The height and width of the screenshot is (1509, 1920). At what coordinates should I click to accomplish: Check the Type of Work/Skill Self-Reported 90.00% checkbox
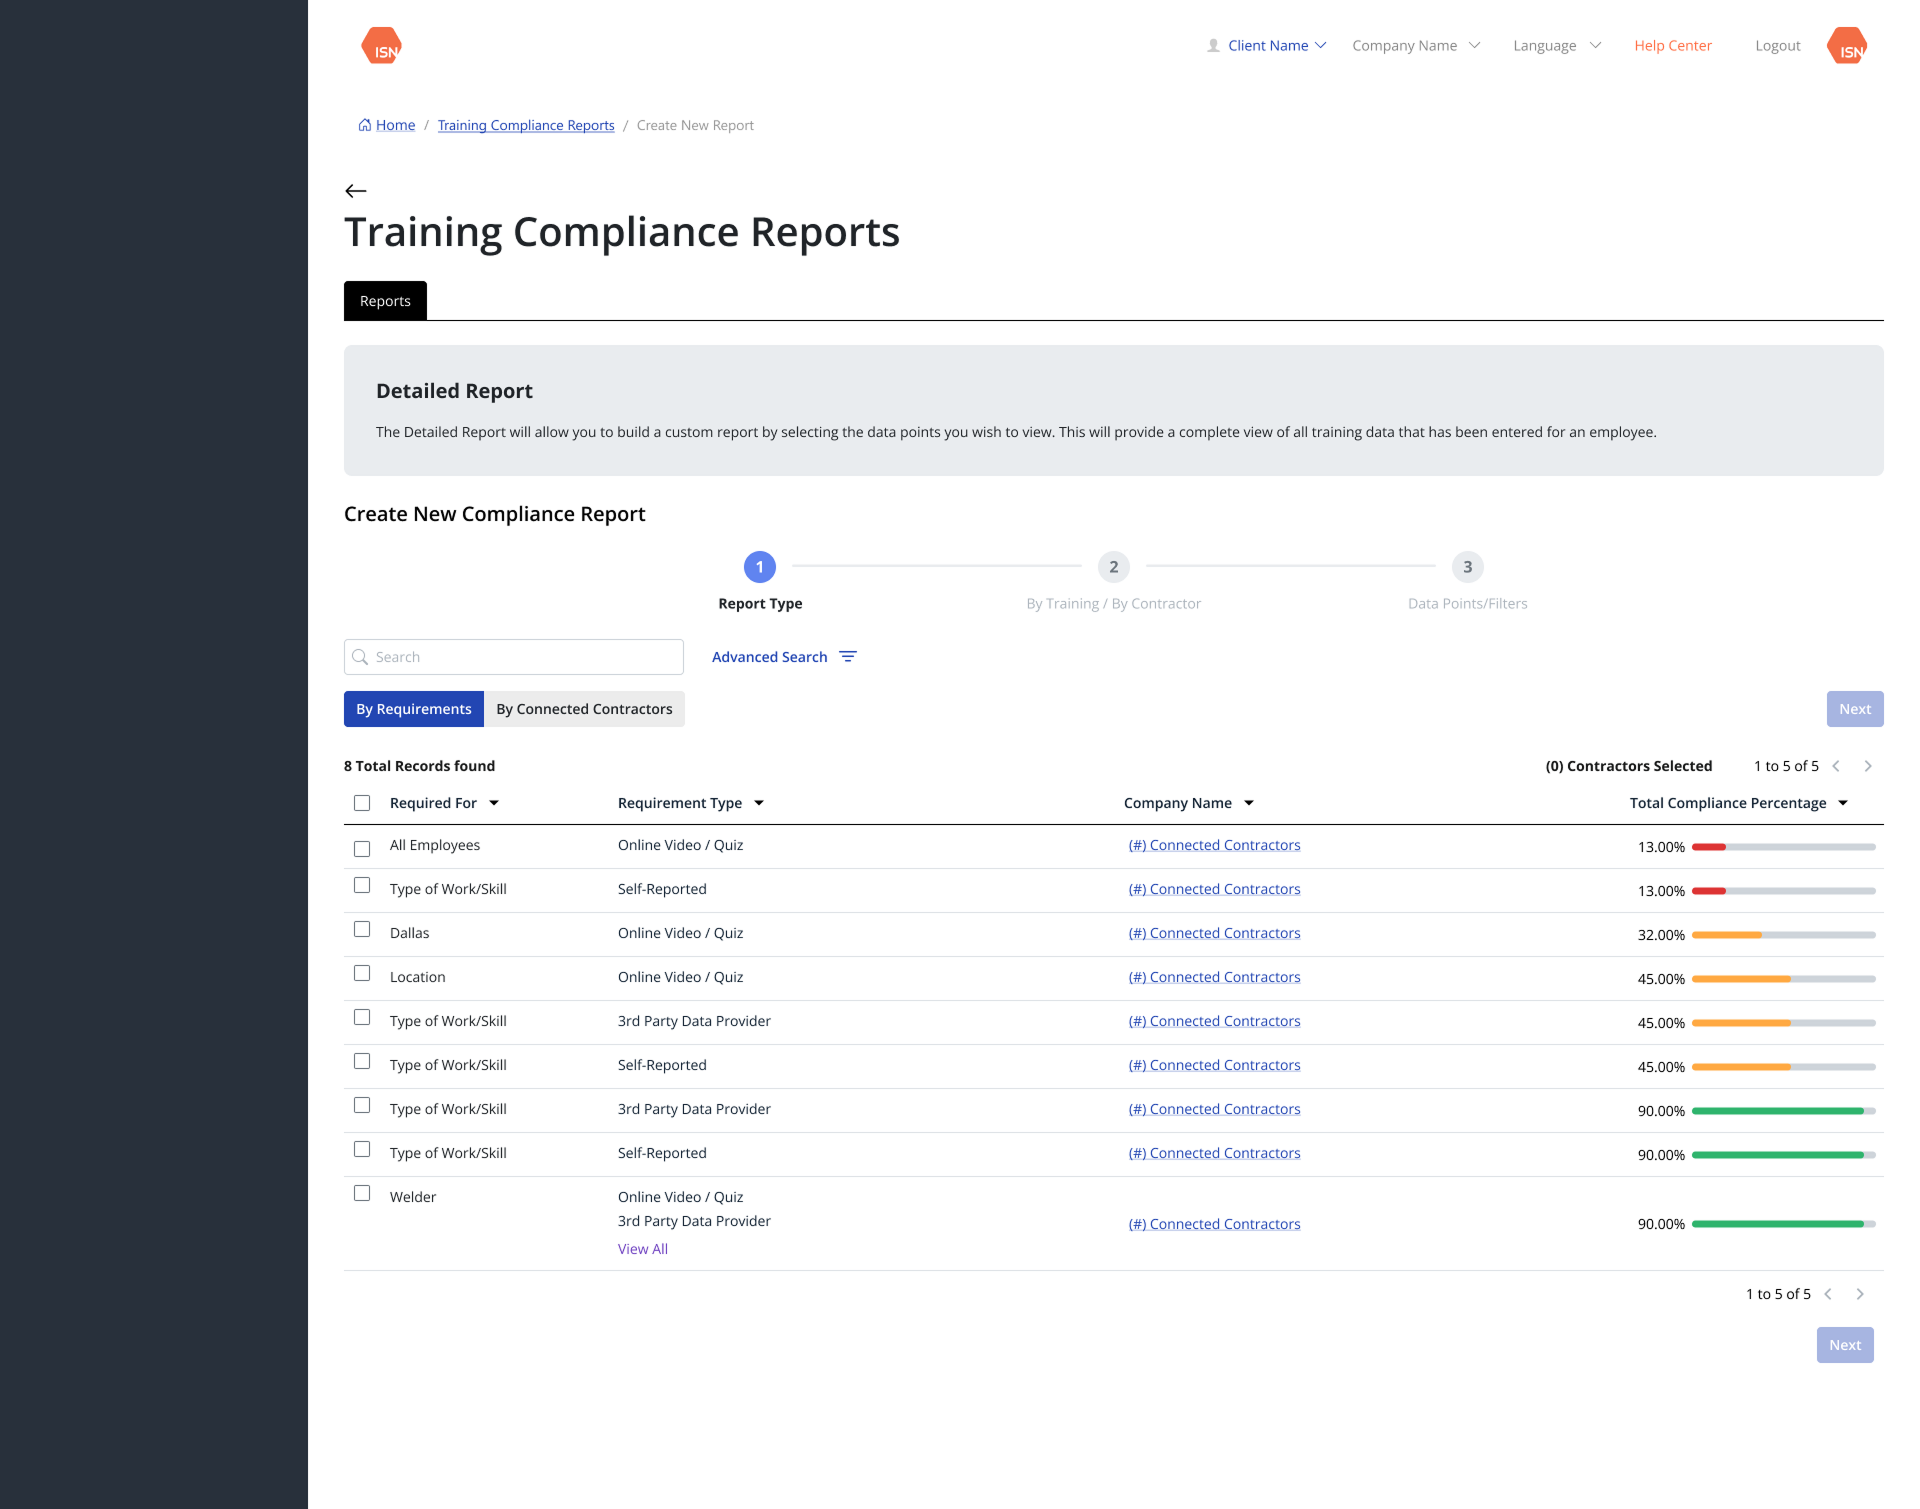tap(362, 1149)
